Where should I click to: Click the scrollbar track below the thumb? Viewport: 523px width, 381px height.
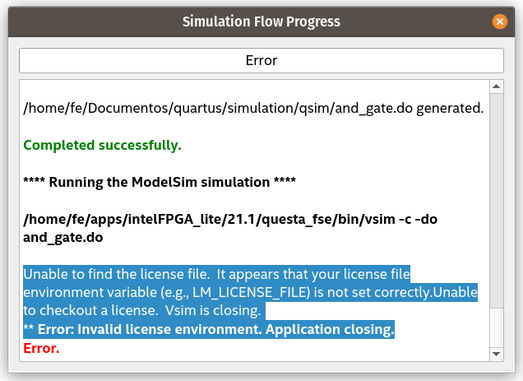coord(496,328)
